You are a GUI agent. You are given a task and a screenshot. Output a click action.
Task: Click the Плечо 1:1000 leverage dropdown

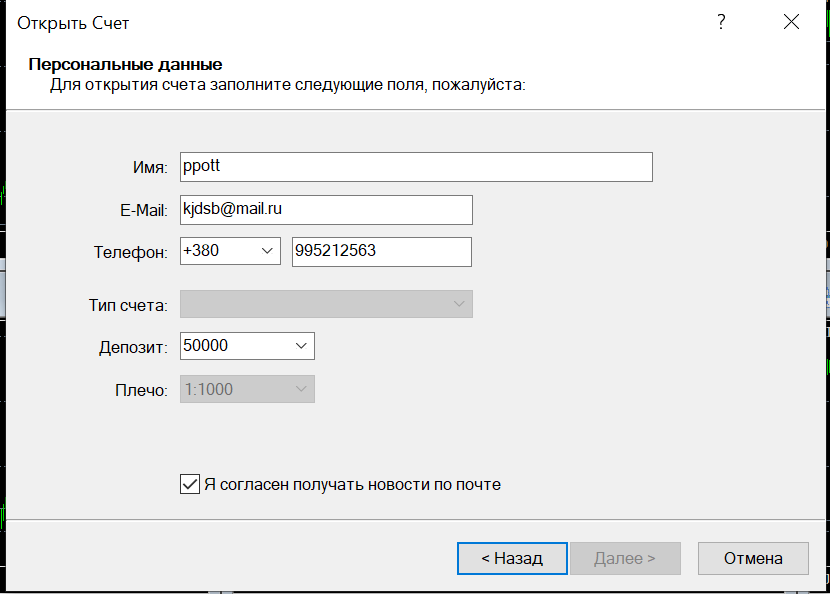tap(247, 389)
